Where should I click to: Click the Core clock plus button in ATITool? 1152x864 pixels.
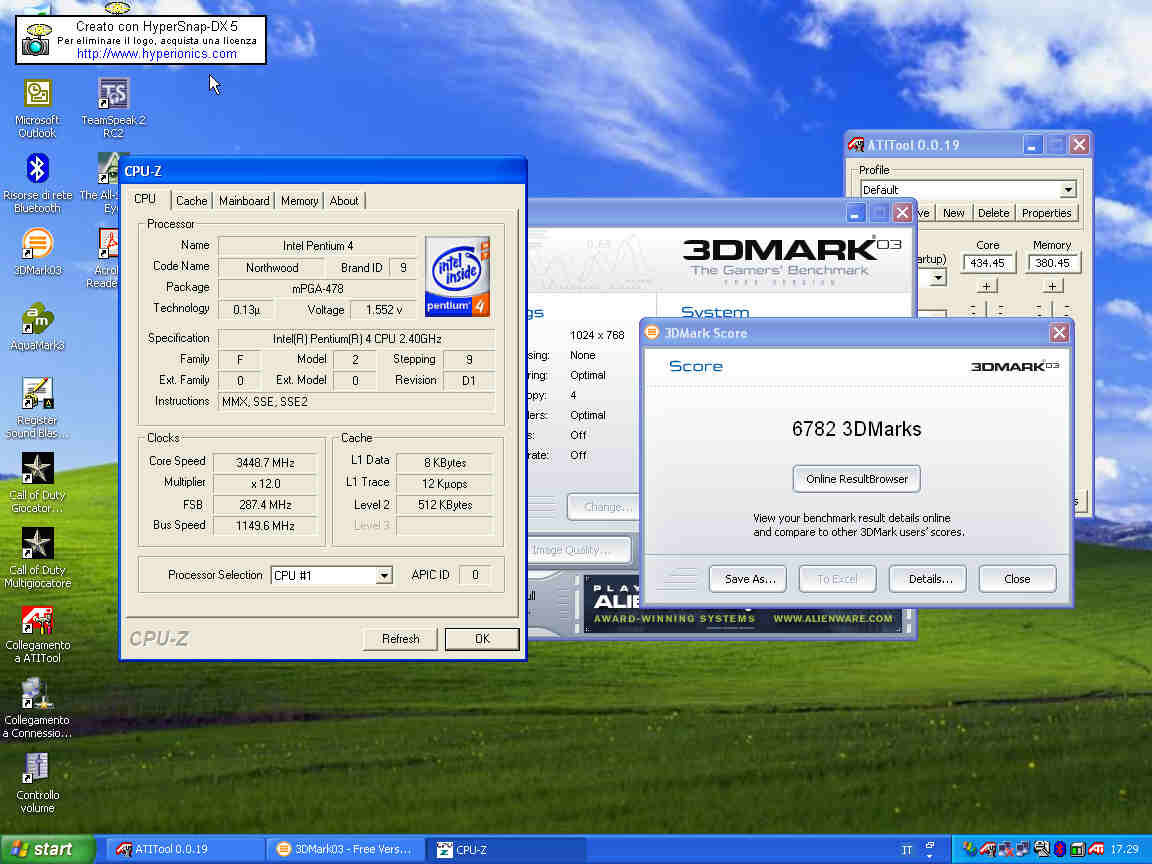click(x=987, y=286)
